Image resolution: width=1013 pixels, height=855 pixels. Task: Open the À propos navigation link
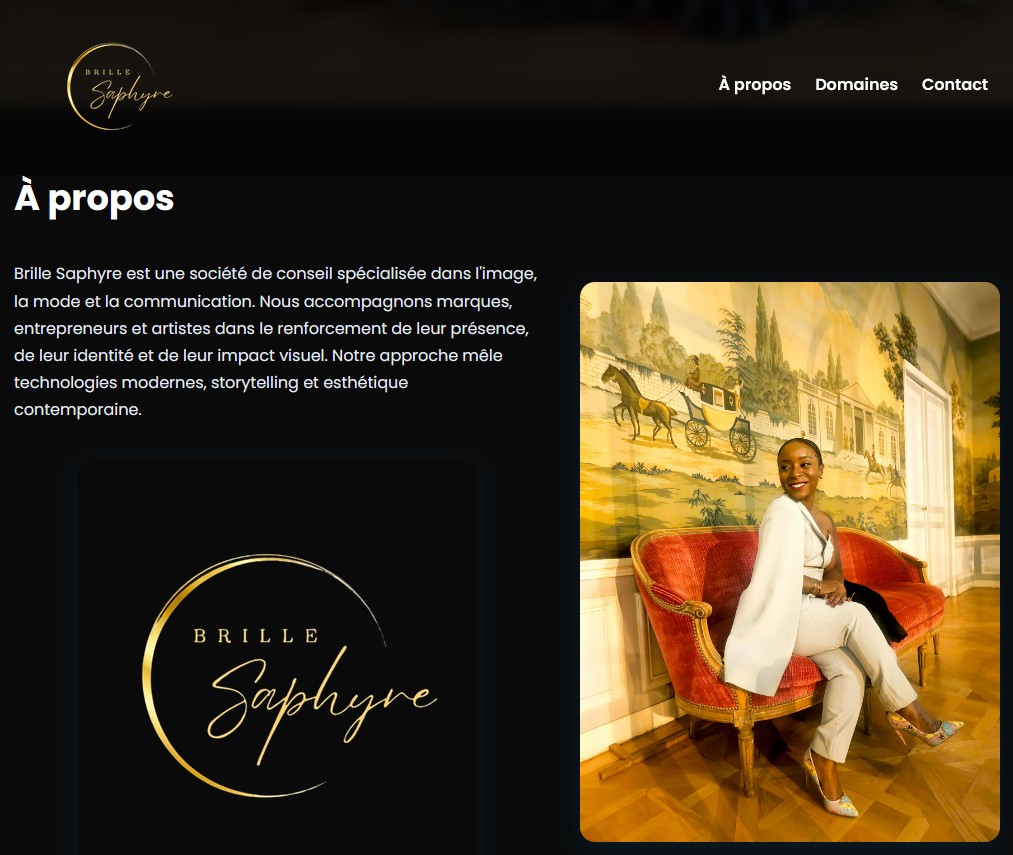pos(755,85)
